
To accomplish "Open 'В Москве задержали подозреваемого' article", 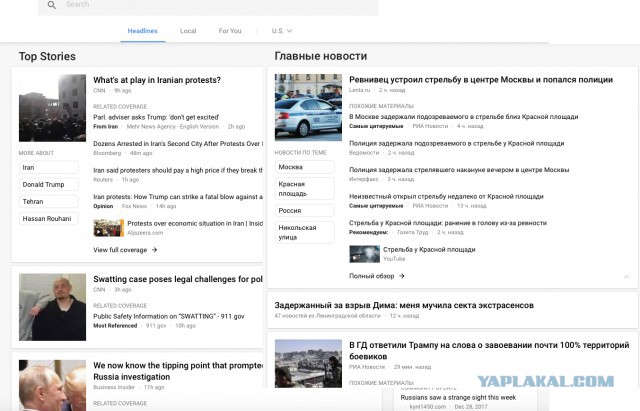I will click(464, 117).
